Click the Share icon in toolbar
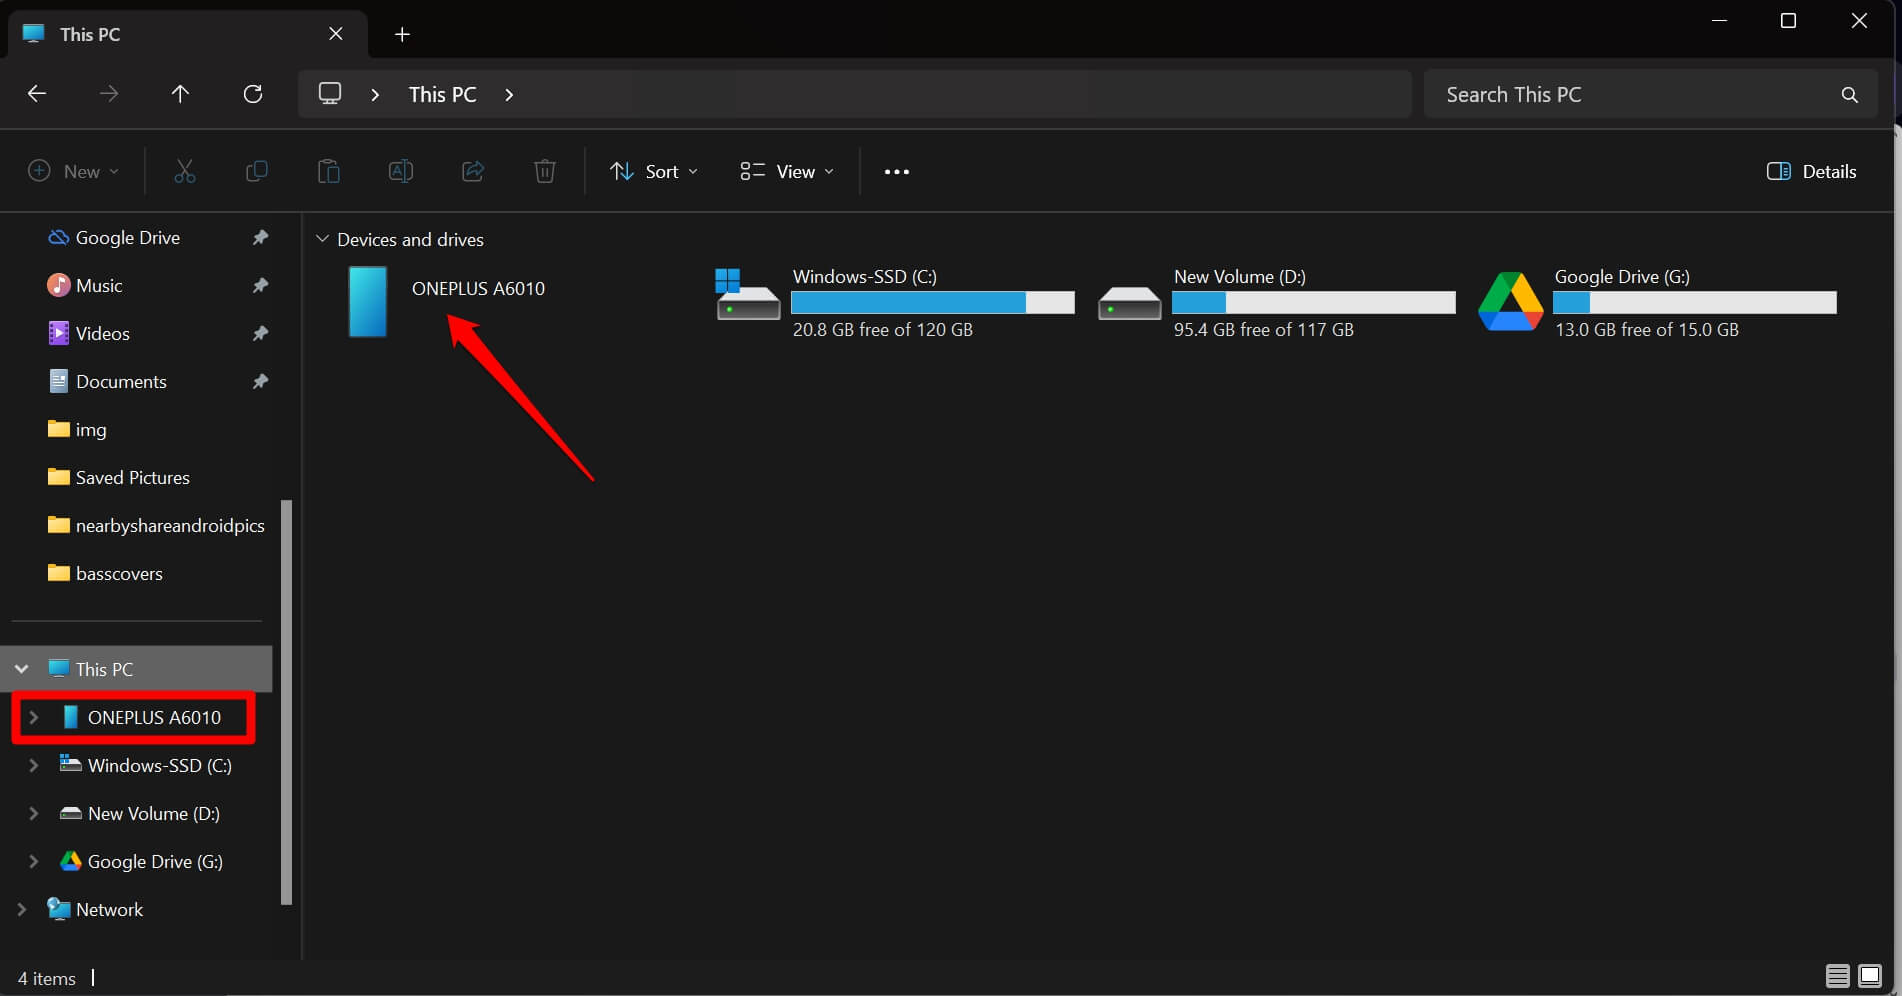 pyautogui.click(x=472, y=171)
